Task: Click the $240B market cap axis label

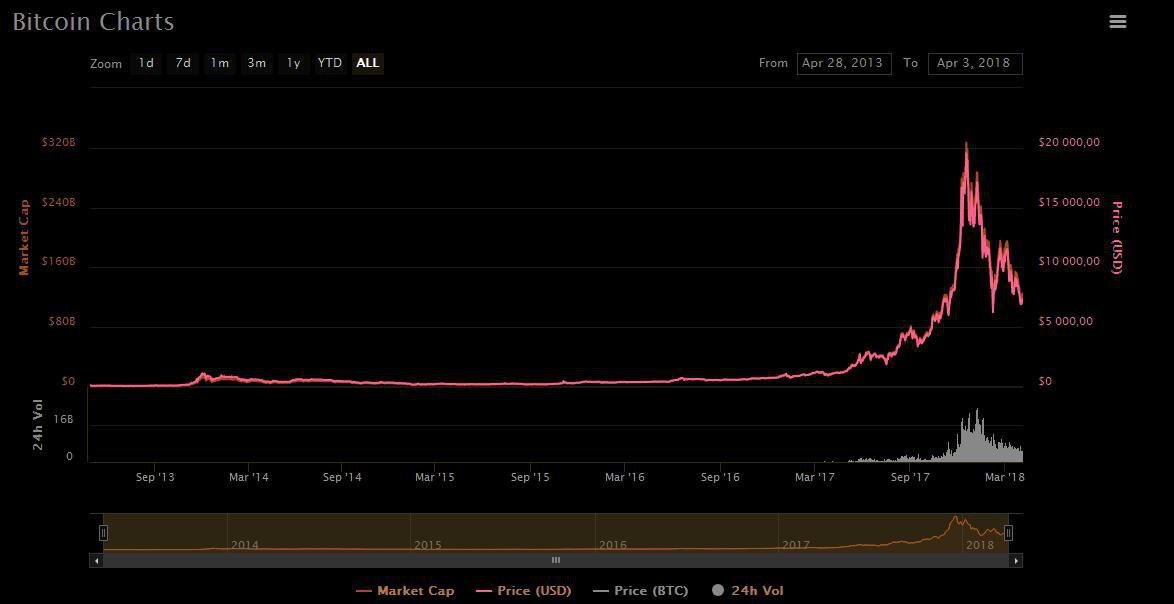Action: [58, 202]
